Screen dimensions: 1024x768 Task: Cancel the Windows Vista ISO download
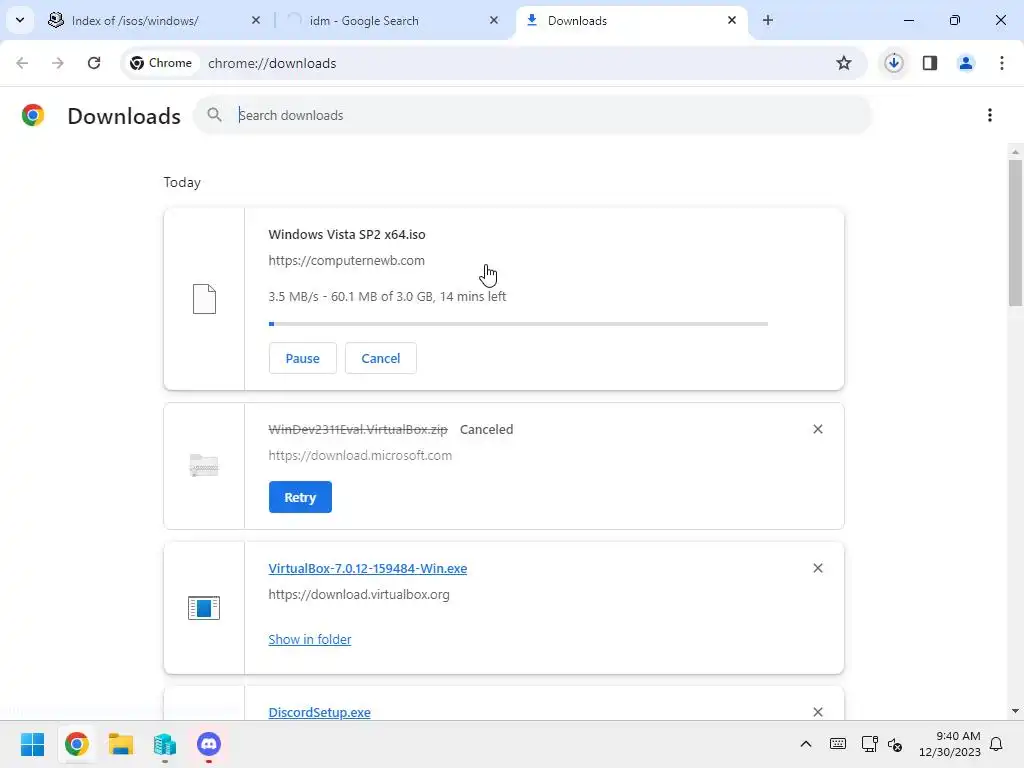pos(381,358)
